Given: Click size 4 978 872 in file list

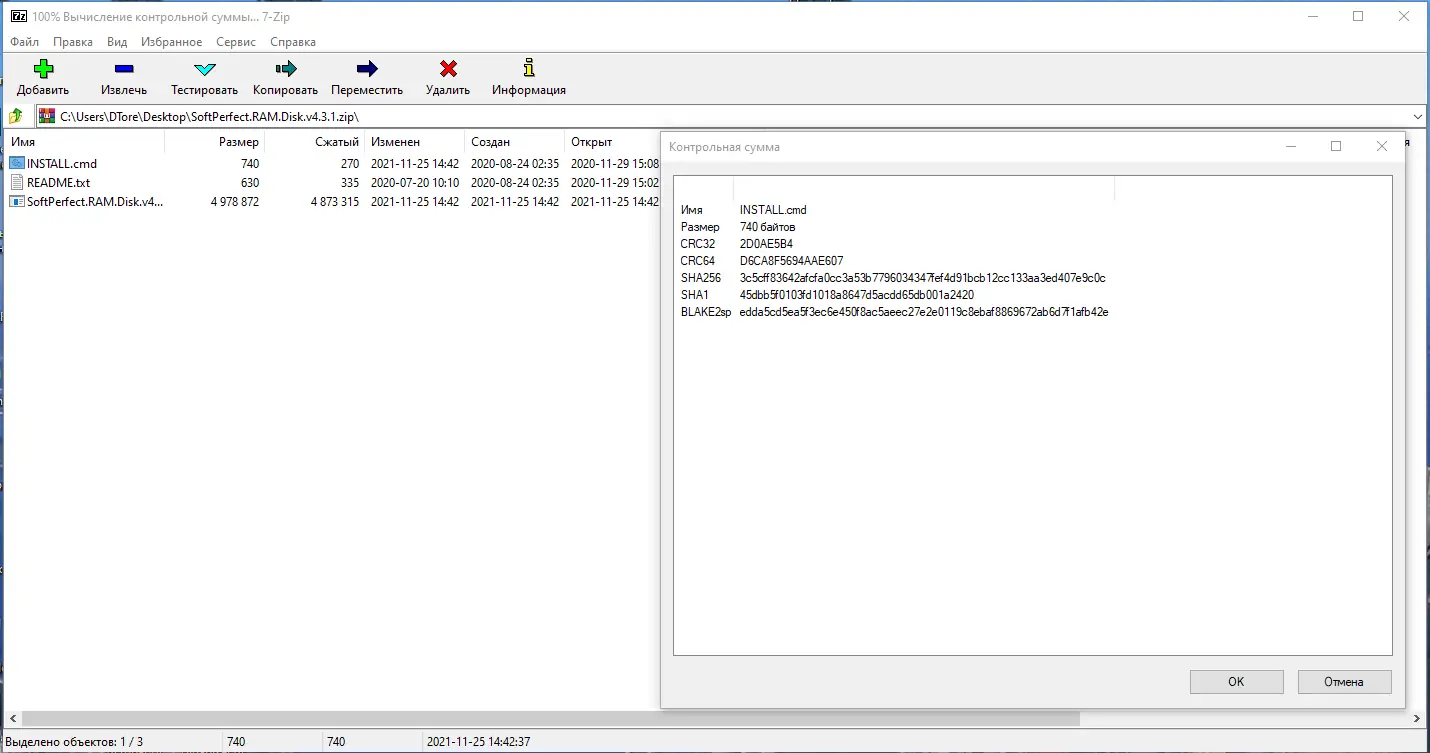Looking at the screenshot, I should [x=235, y=201].
